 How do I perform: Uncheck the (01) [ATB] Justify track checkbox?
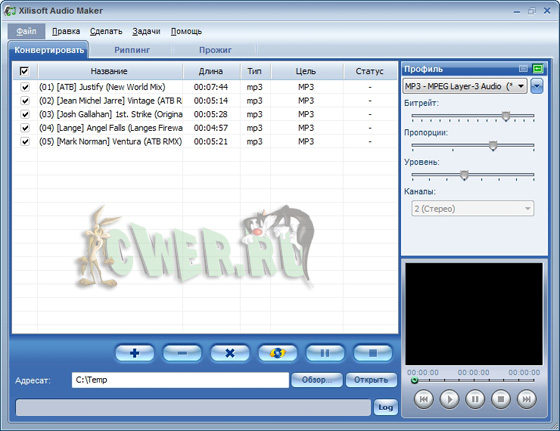coord(25,87)
